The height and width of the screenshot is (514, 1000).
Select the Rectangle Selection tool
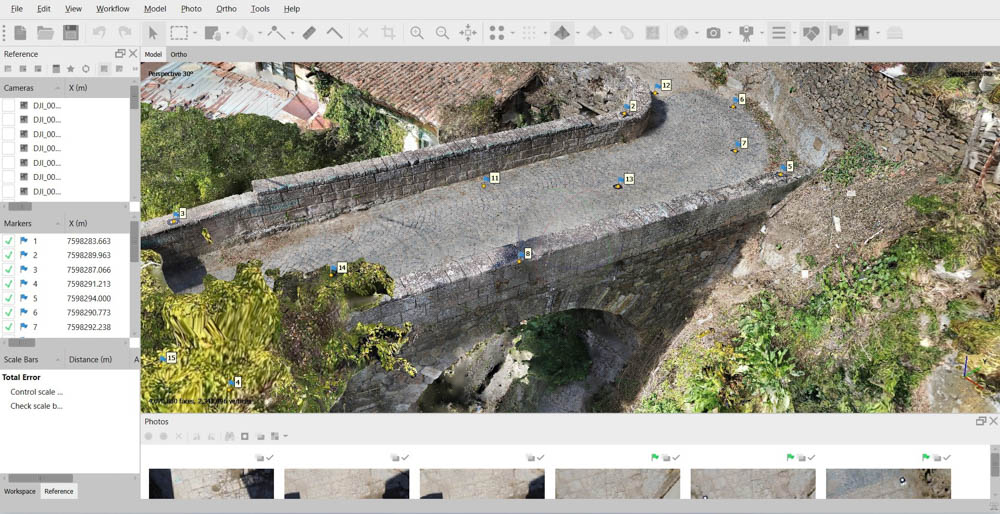(x=179, y=33)
